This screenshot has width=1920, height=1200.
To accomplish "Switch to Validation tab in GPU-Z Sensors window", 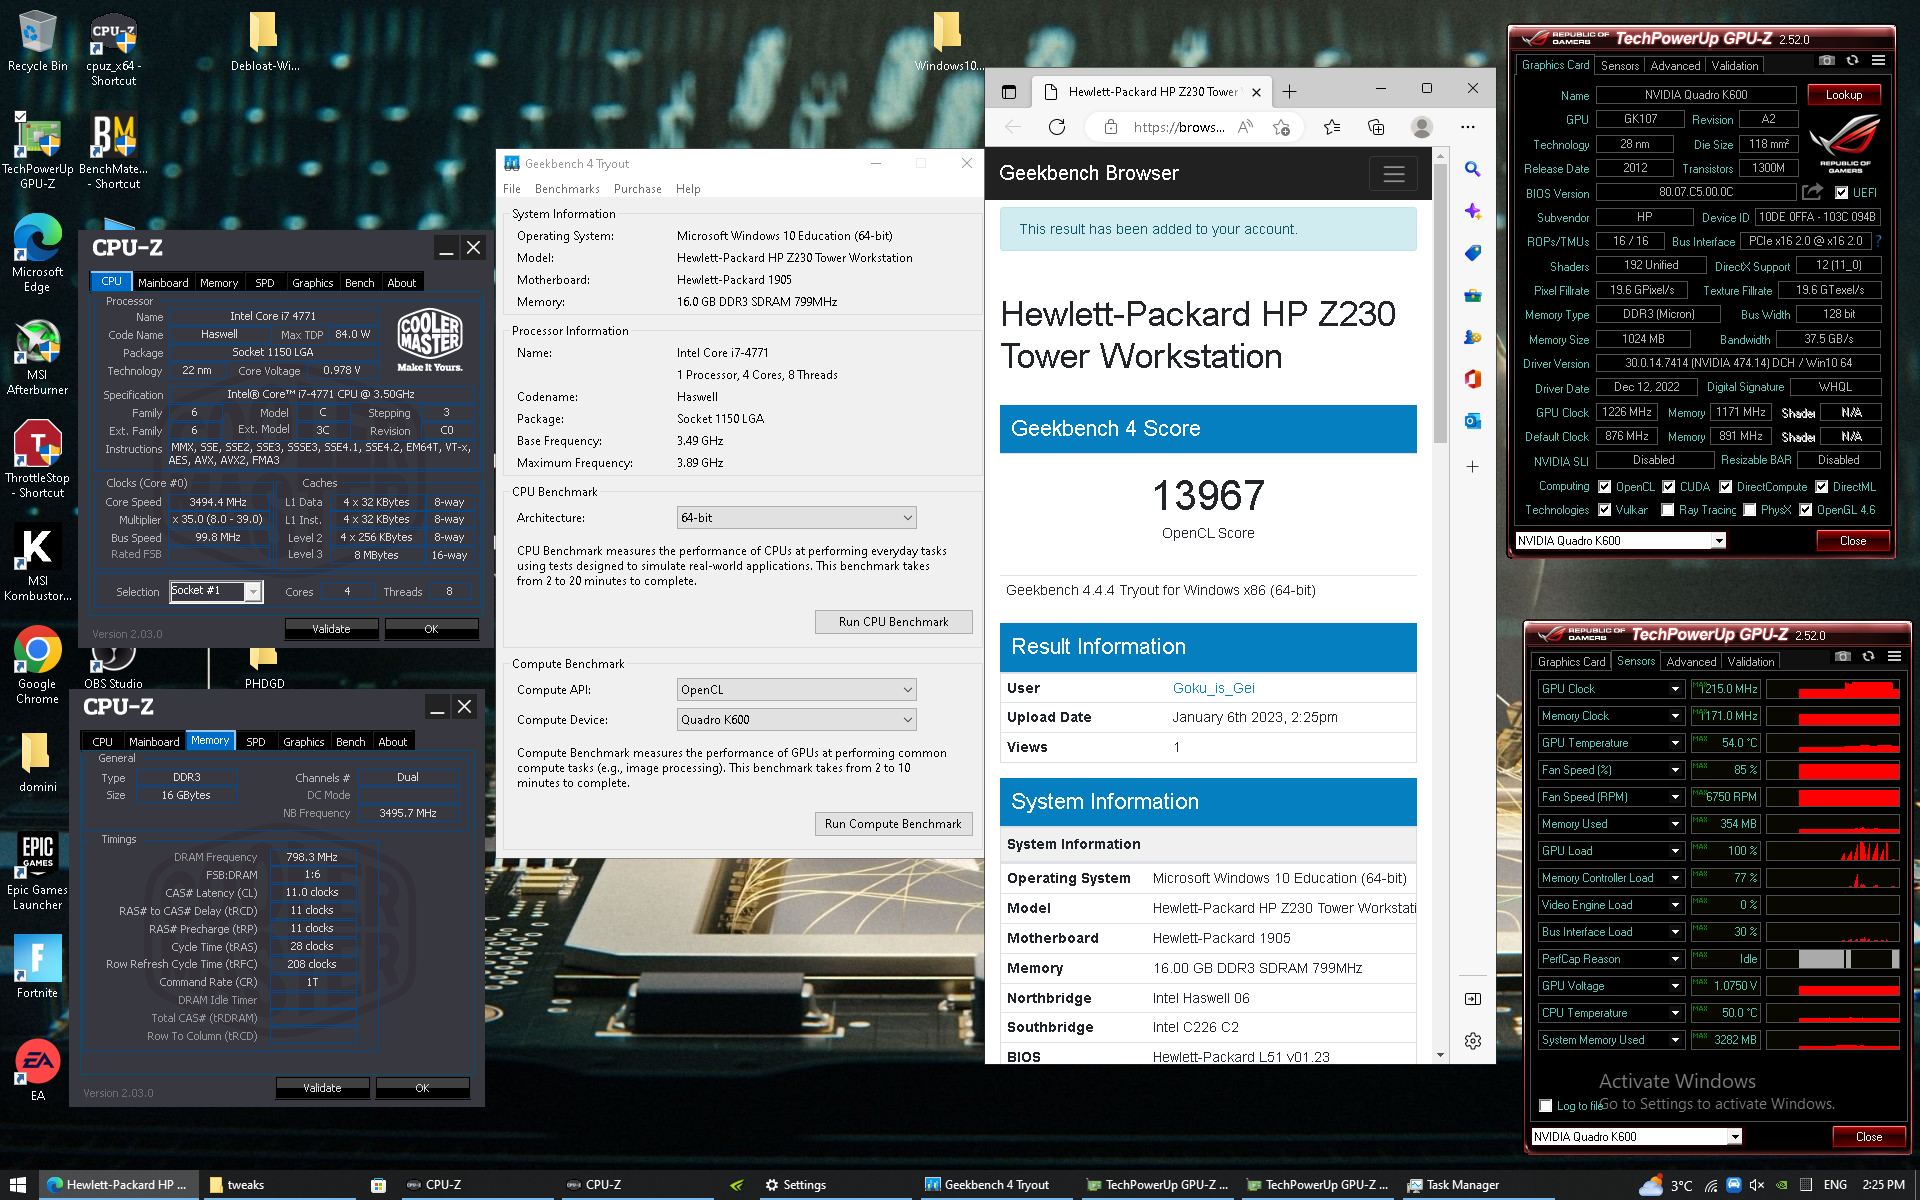I will (1751, 662).
